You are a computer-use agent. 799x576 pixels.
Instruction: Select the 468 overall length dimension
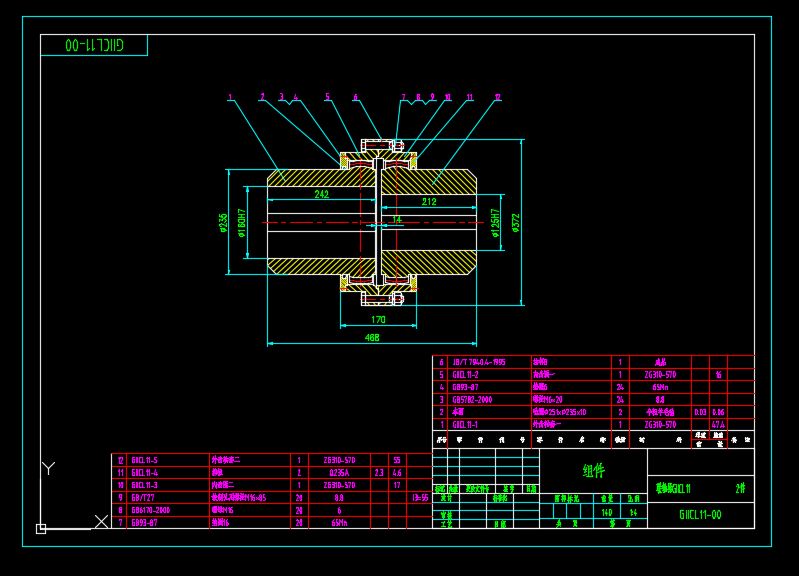coord(372,337)
